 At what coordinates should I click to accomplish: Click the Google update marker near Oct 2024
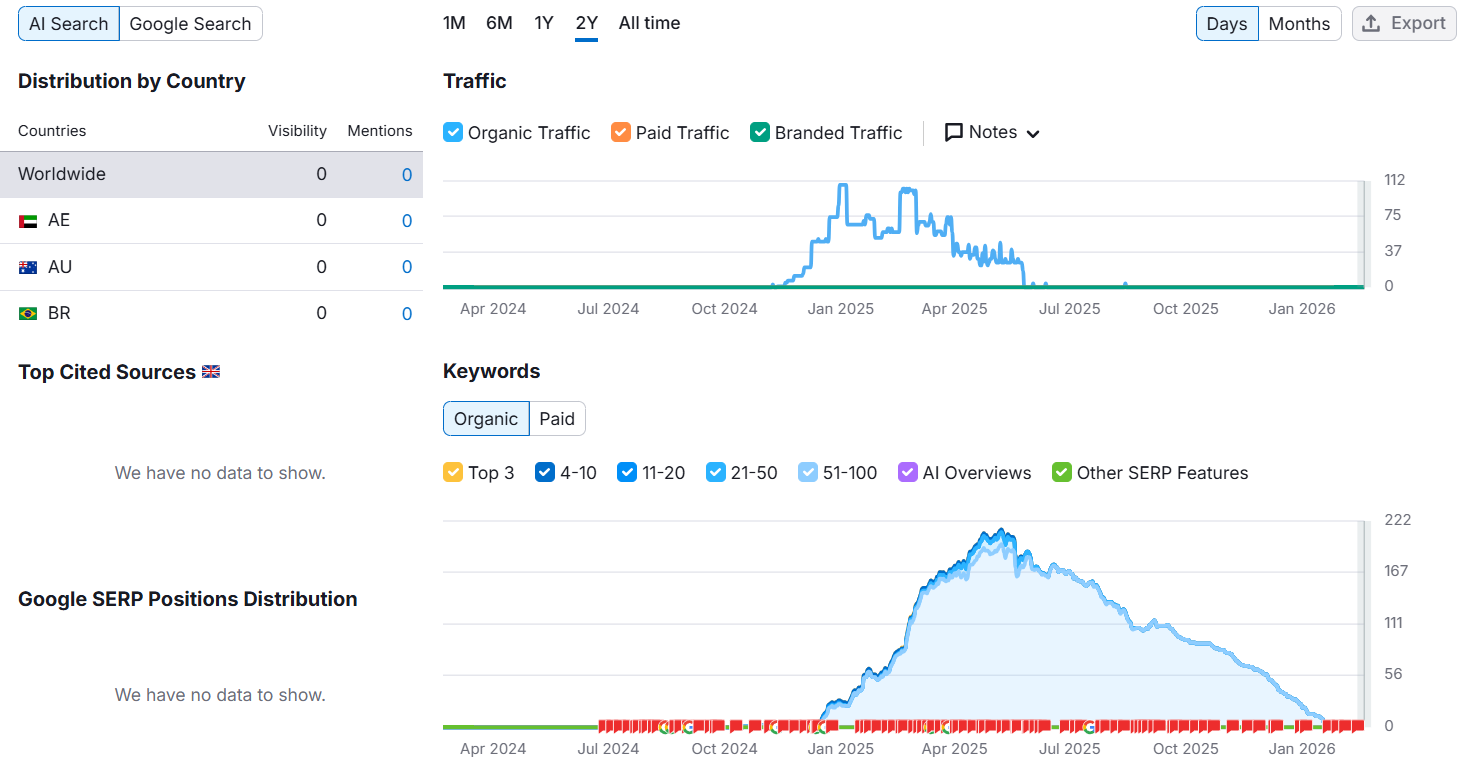point(688,727)
